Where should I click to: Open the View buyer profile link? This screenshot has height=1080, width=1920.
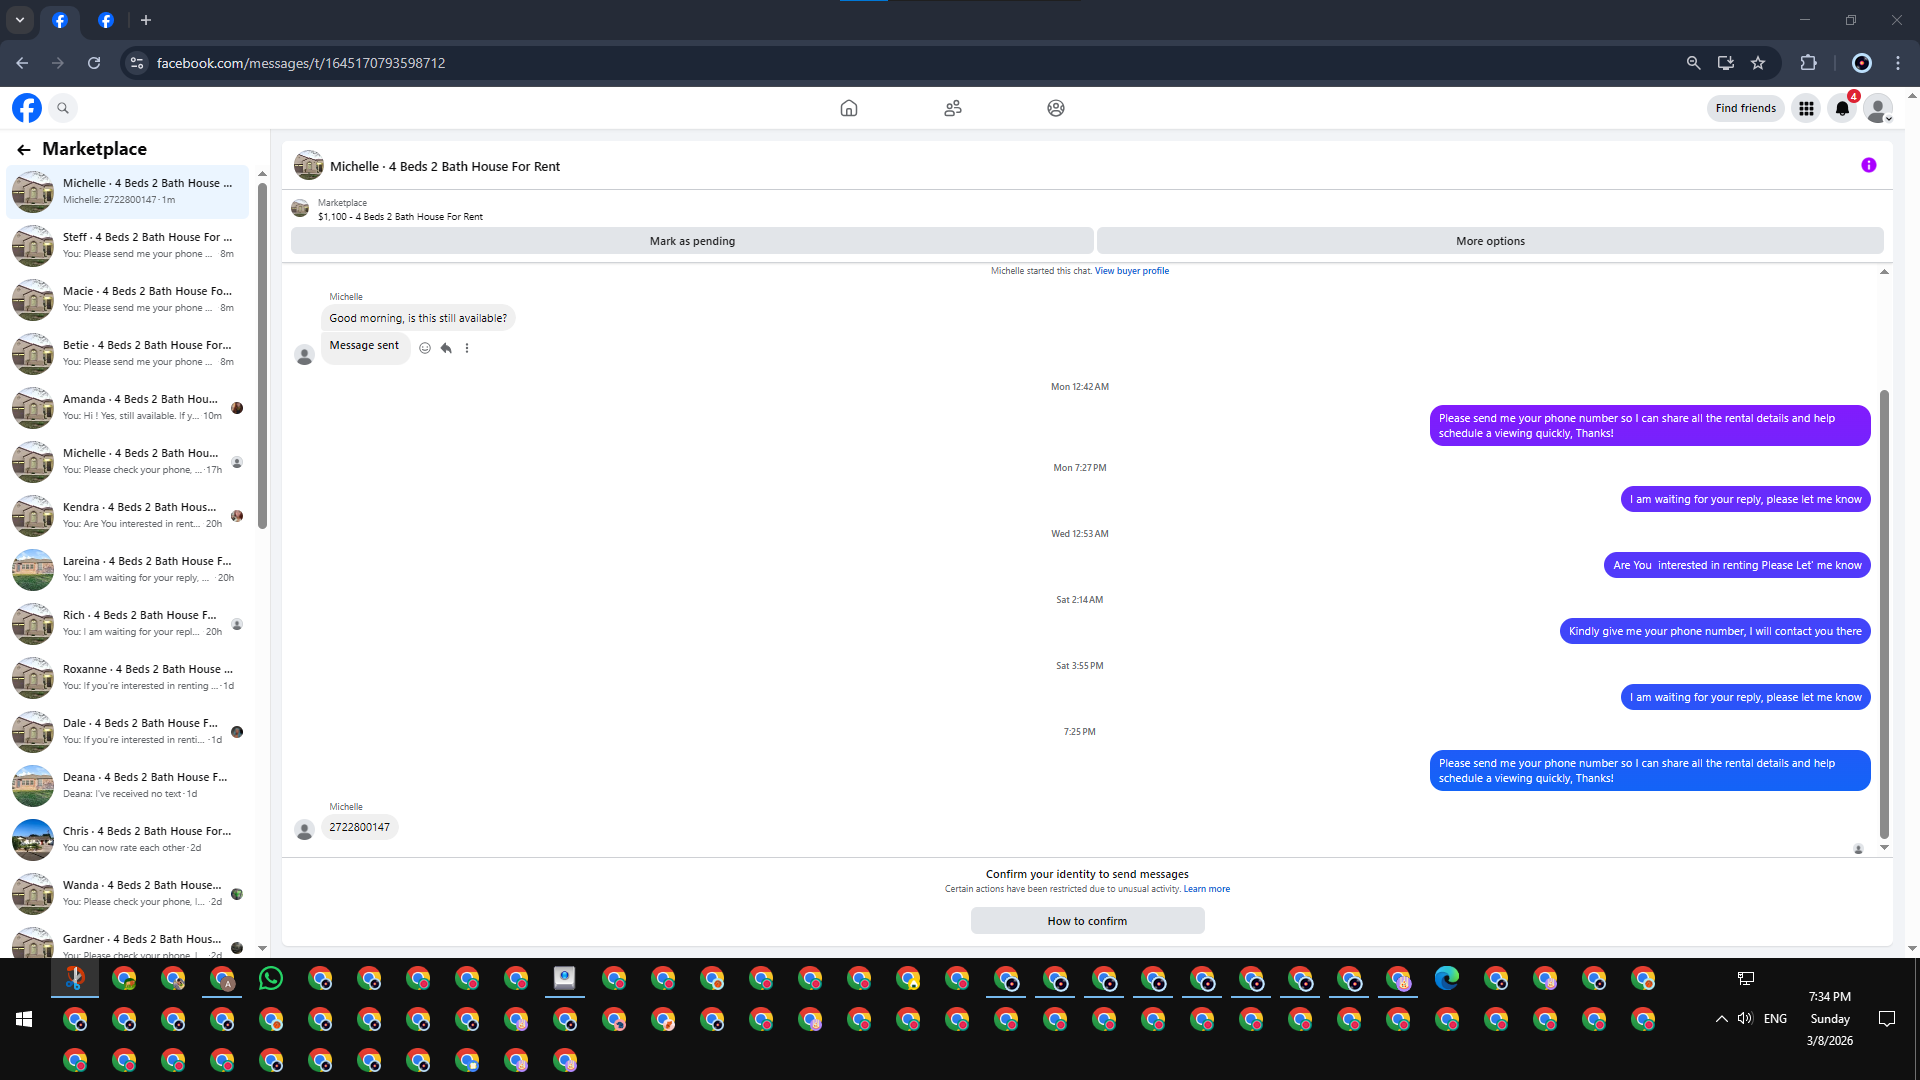tap(1131, 271)
